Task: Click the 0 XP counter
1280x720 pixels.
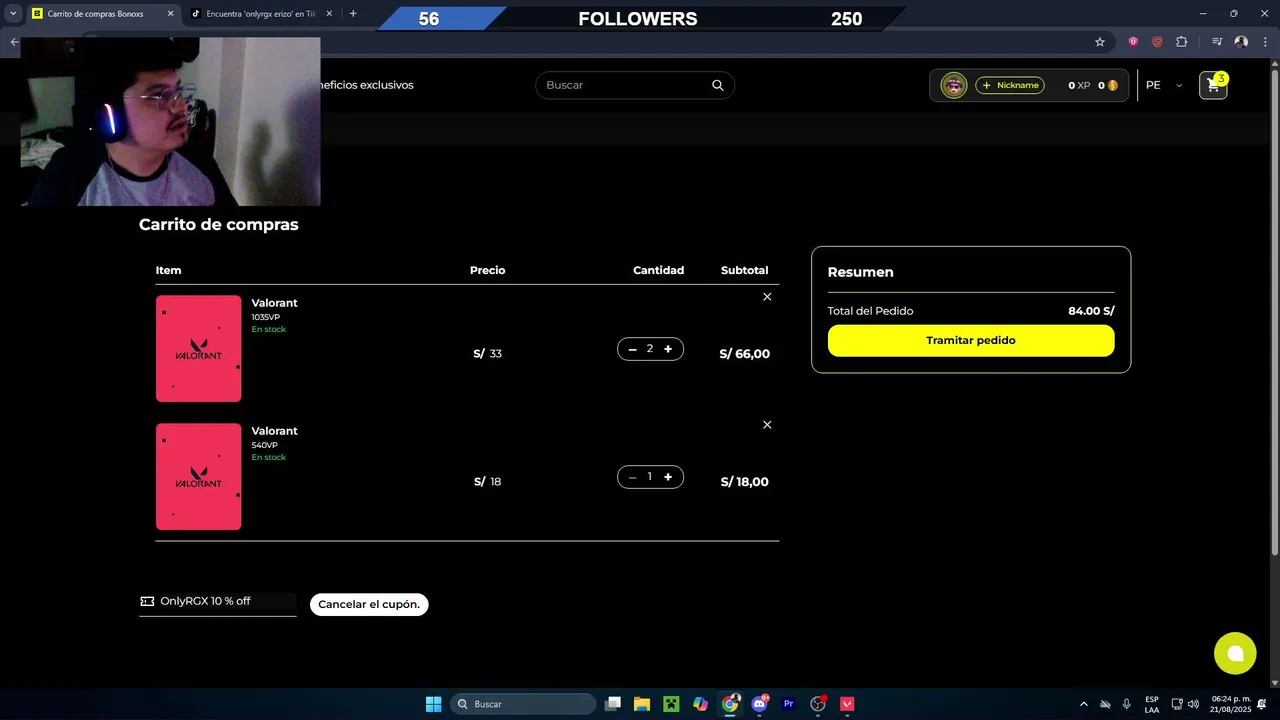Action: (1079, 85)
